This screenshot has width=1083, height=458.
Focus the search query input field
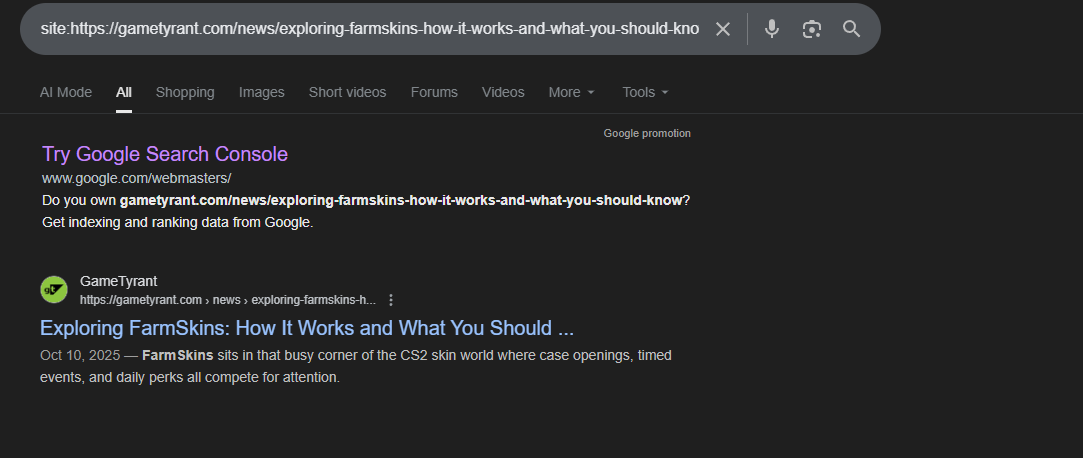[370, 29]
